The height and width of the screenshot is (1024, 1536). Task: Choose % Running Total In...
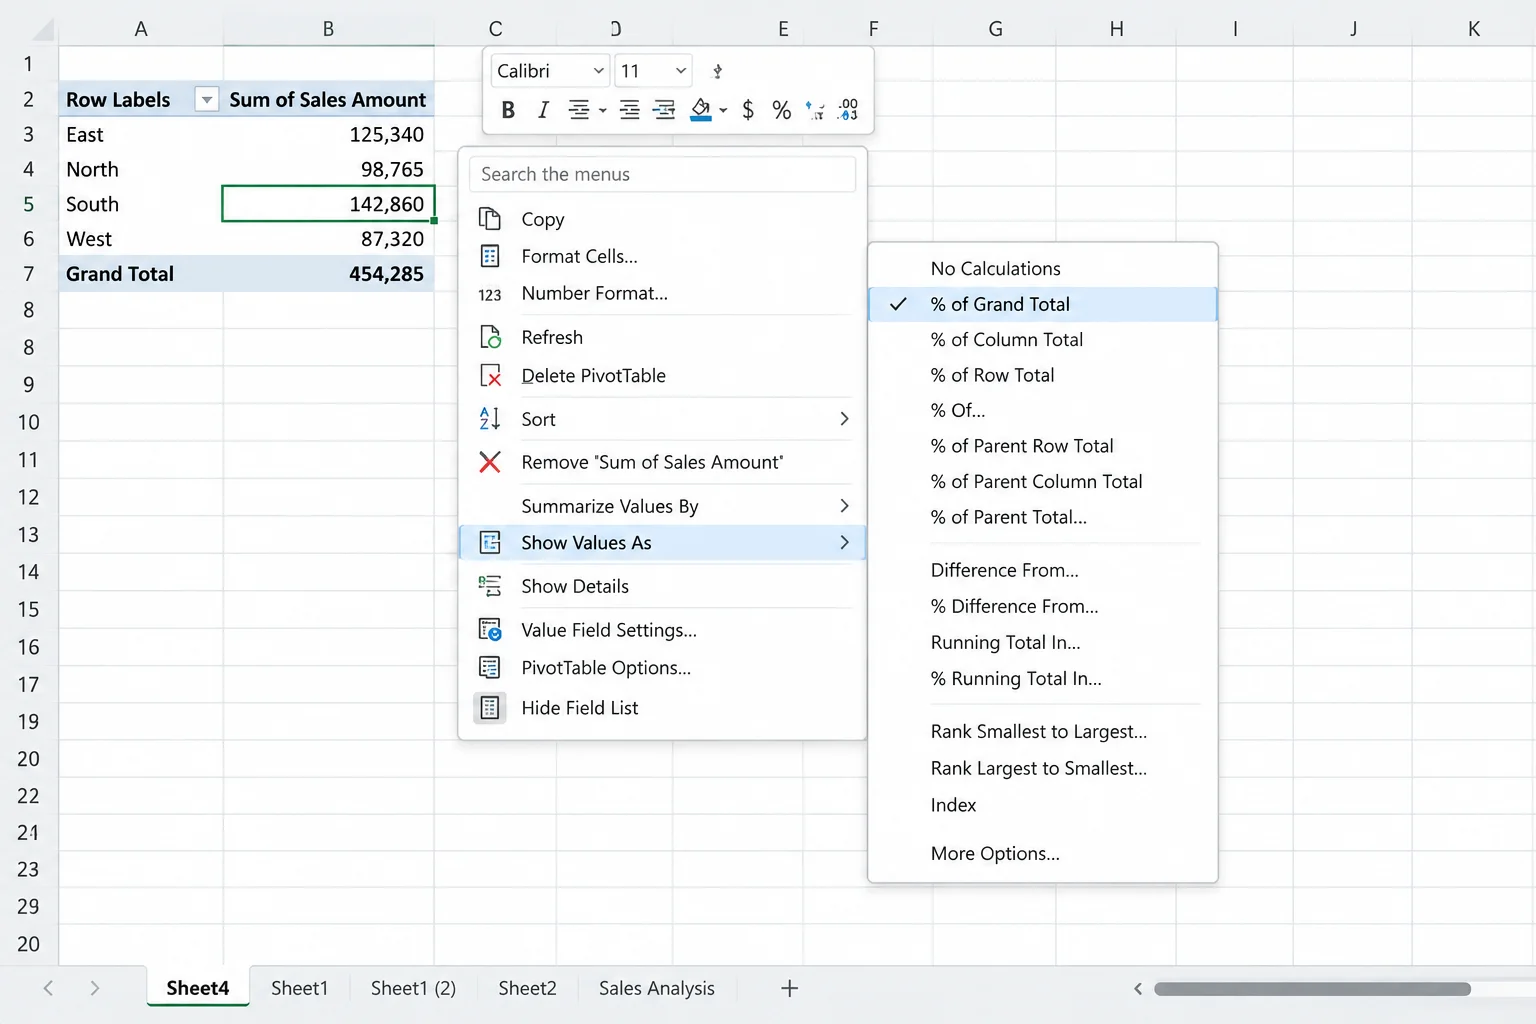click(1015, 679)
